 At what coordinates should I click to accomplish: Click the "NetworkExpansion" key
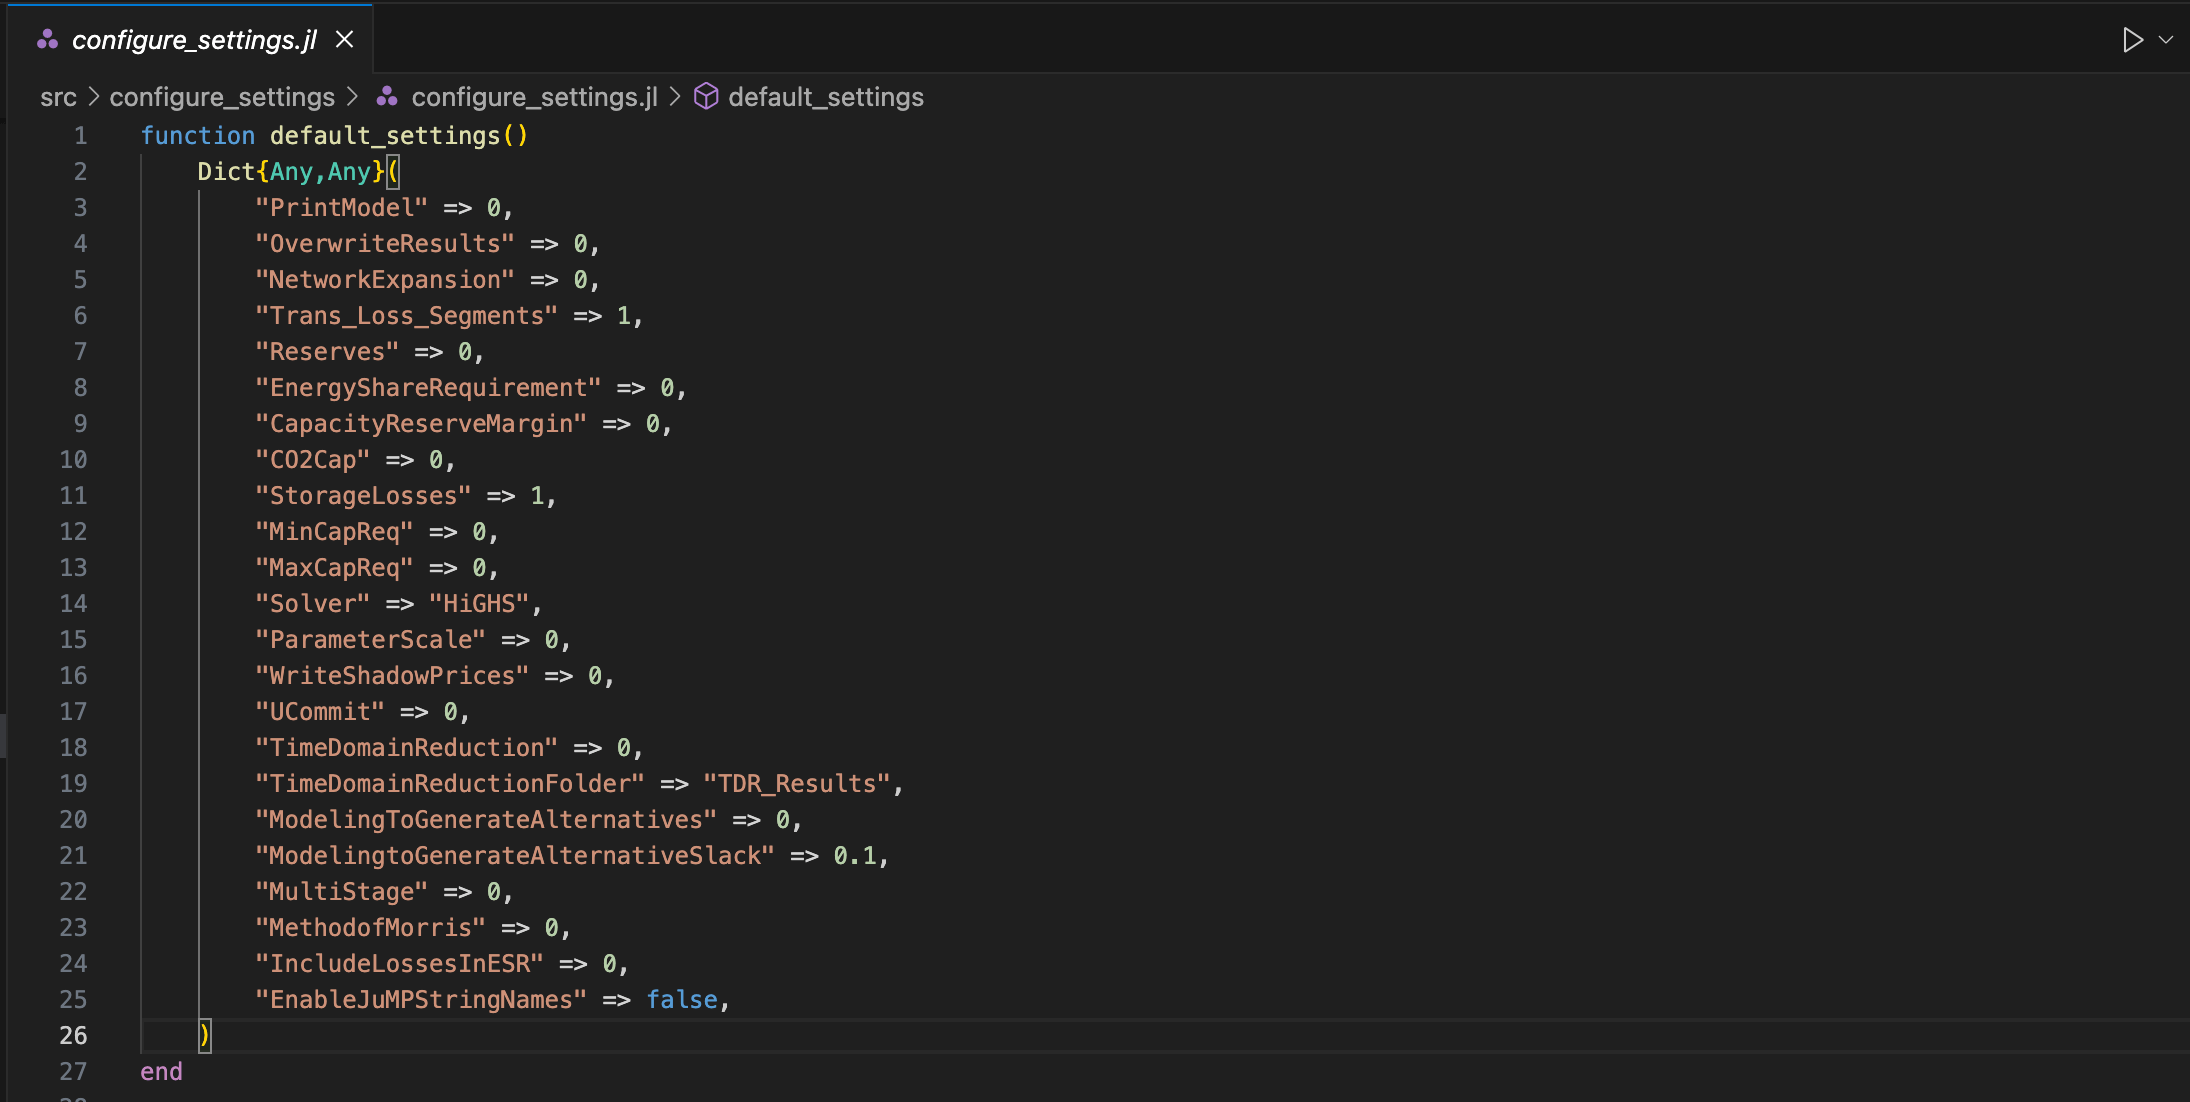[385, 280]
